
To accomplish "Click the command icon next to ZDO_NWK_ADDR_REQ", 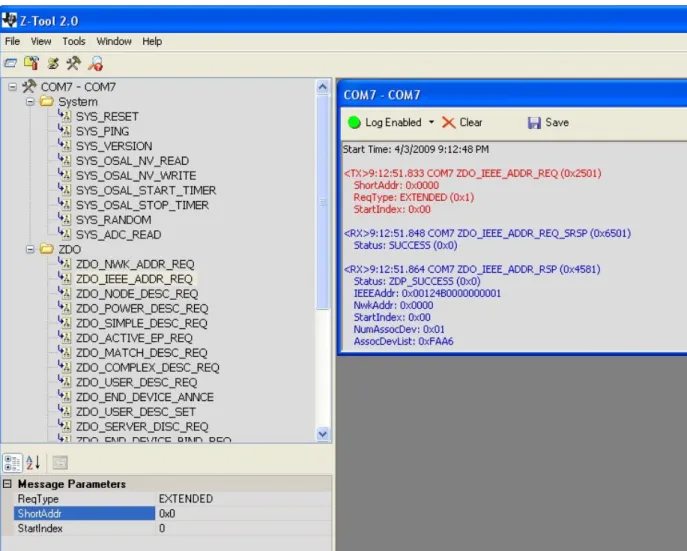I will click(x=64, y=263).
